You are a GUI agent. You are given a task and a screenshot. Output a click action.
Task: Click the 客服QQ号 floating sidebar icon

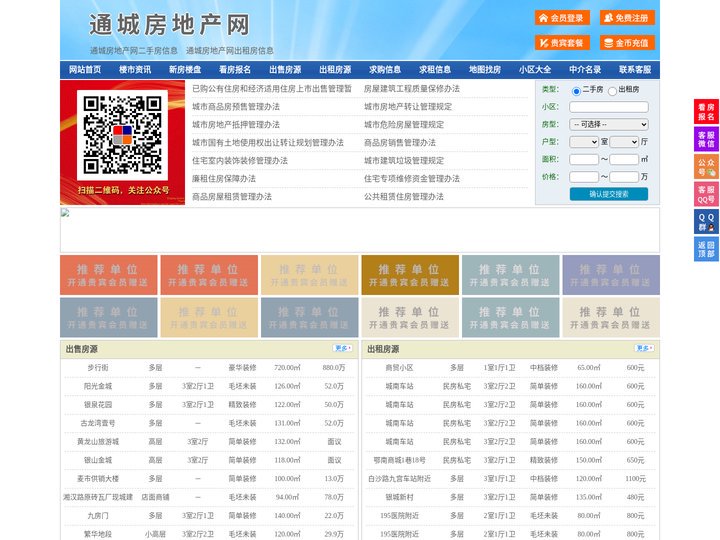706,194
